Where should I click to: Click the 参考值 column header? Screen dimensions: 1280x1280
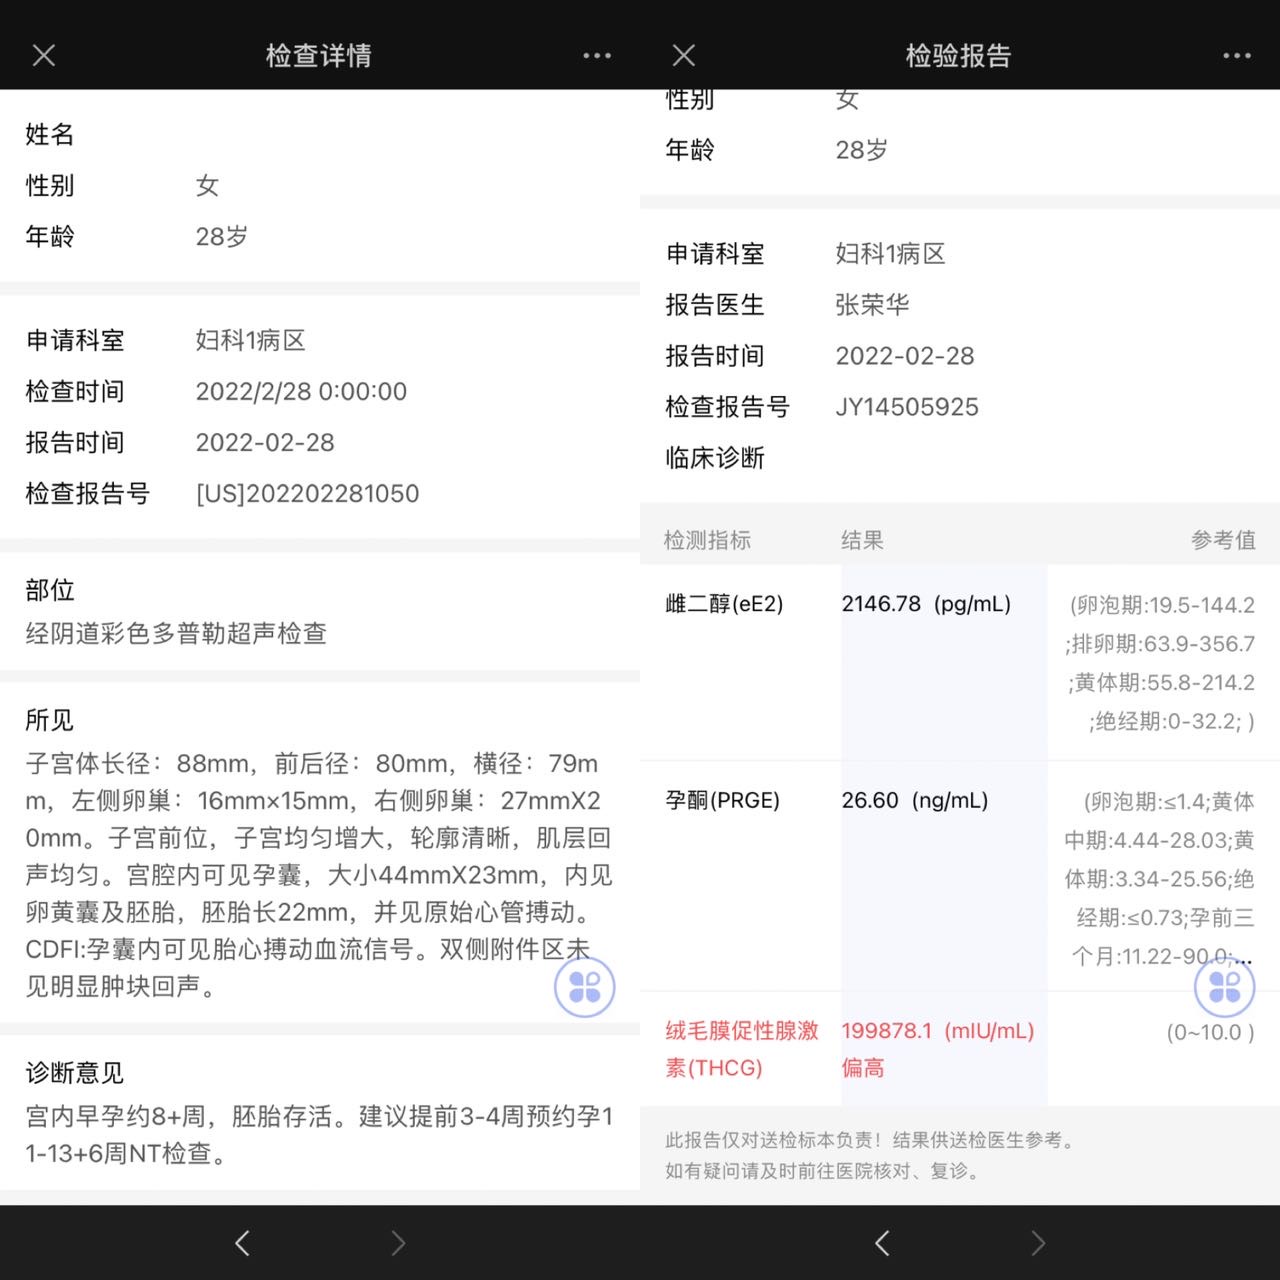1222,541
